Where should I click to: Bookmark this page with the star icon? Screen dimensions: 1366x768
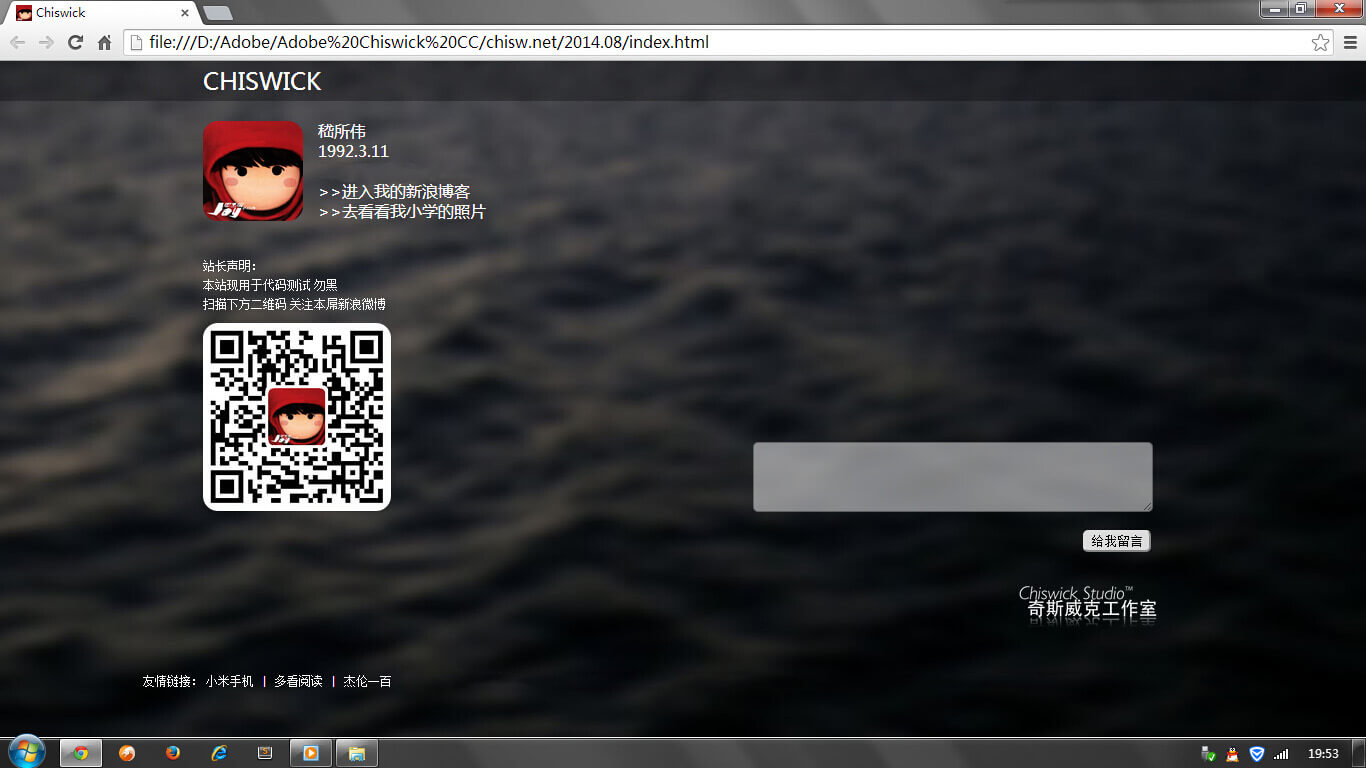1320,43
